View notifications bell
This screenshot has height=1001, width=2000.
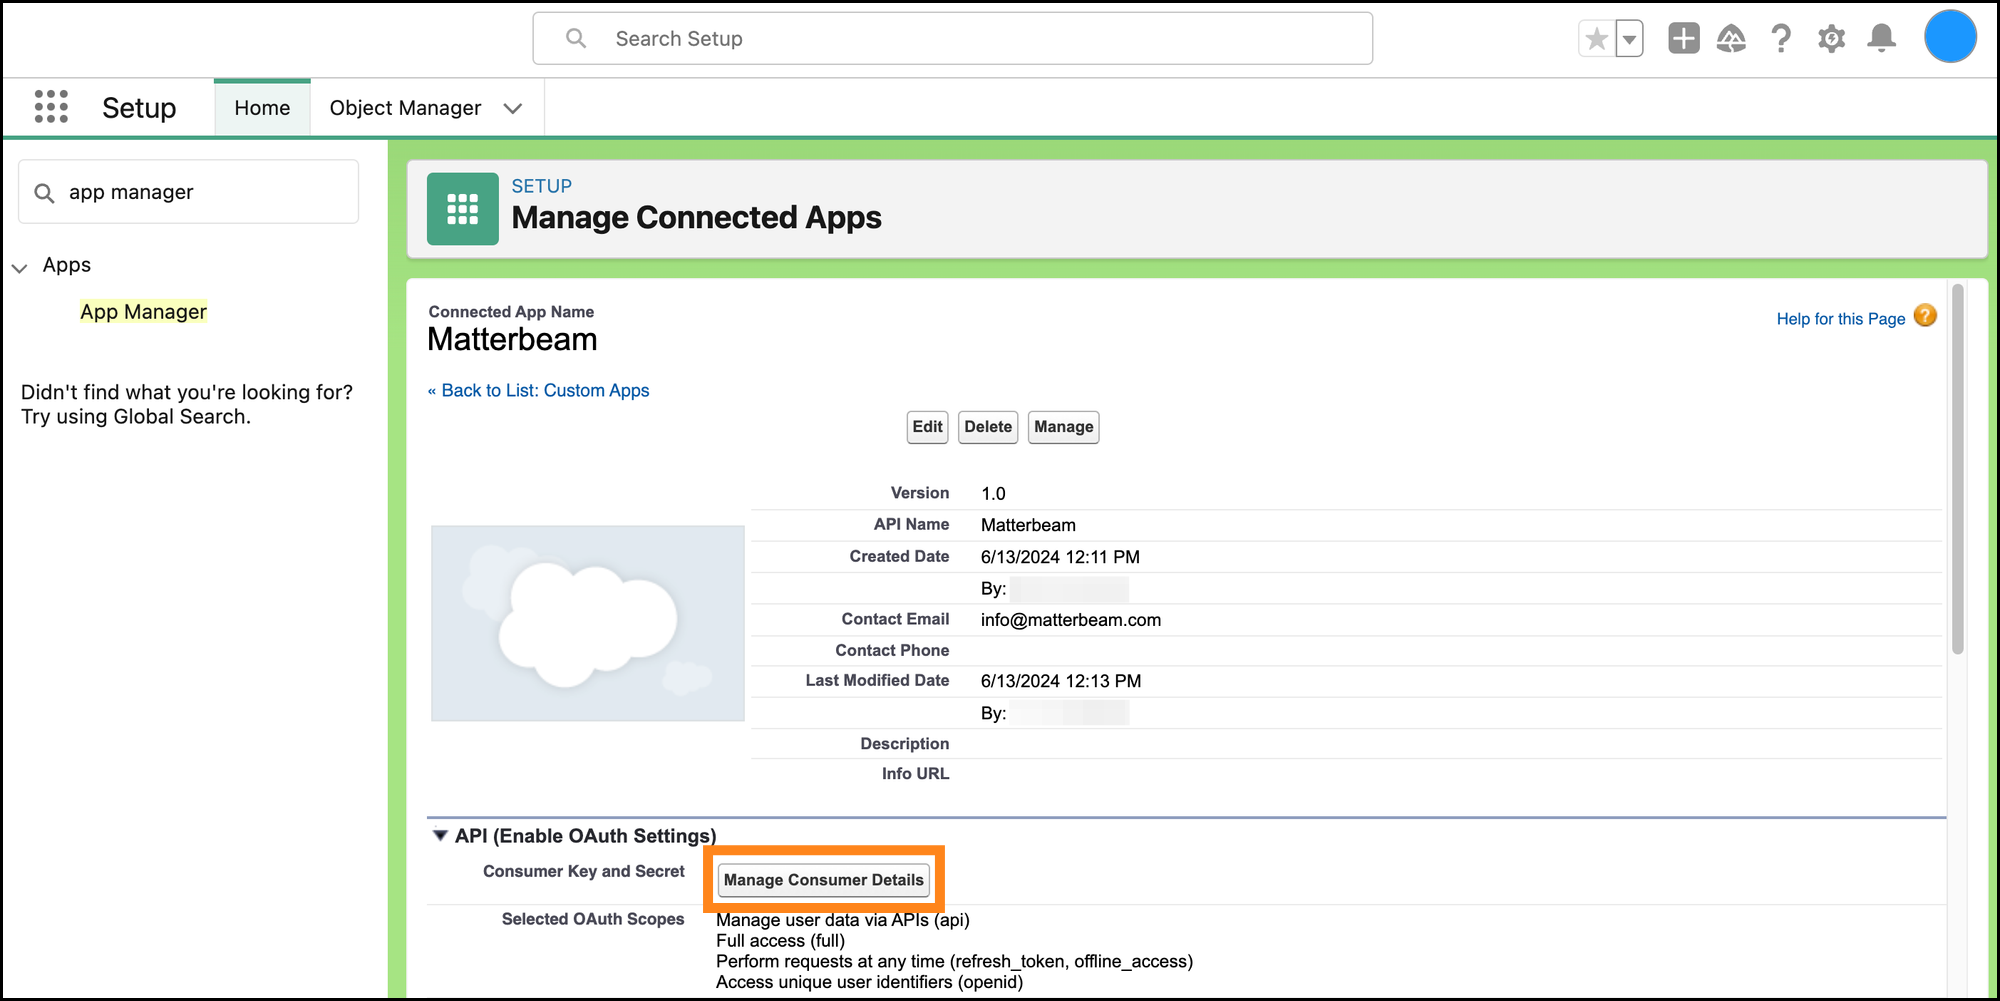[x=1881, y=39]
